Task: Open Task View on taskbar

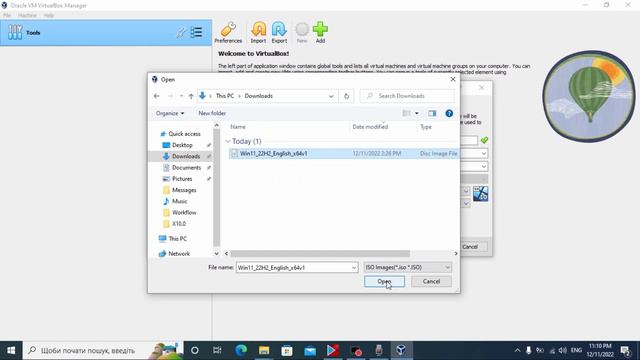Action: click(217, 350)
